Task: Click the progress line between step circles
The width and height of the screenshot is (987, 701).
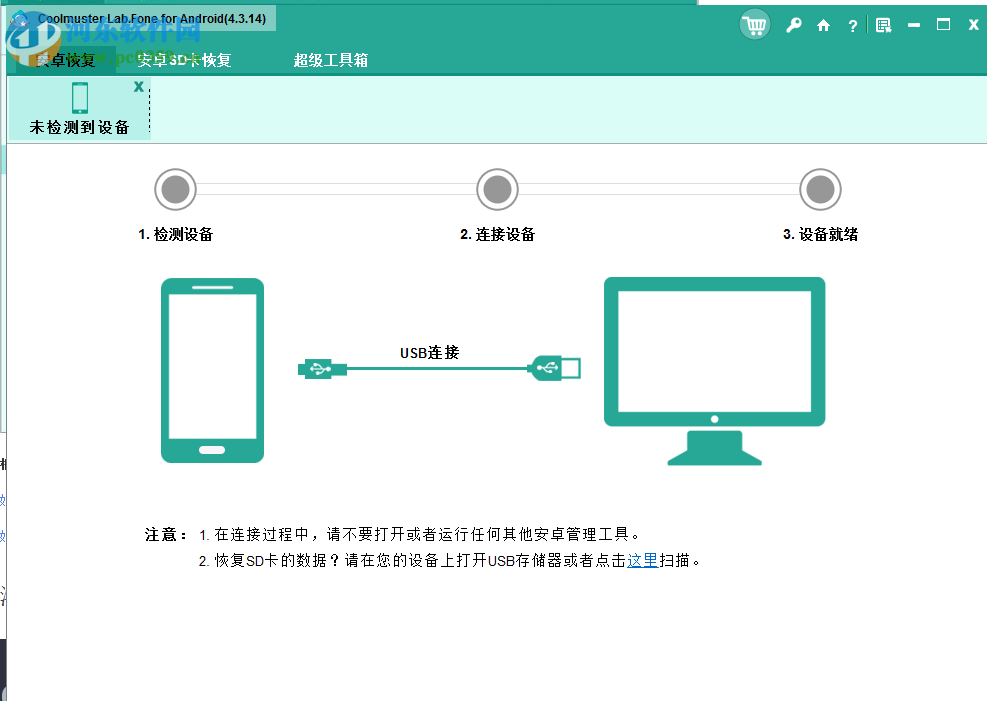Action: click(x=335, y=190)
